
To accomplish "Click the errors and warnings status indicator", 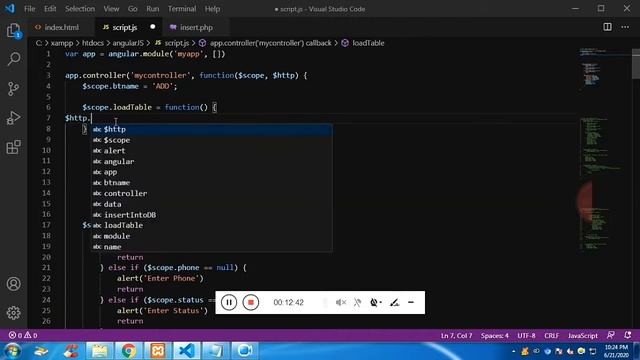I will pyautogui.click(x=23, y=335).
